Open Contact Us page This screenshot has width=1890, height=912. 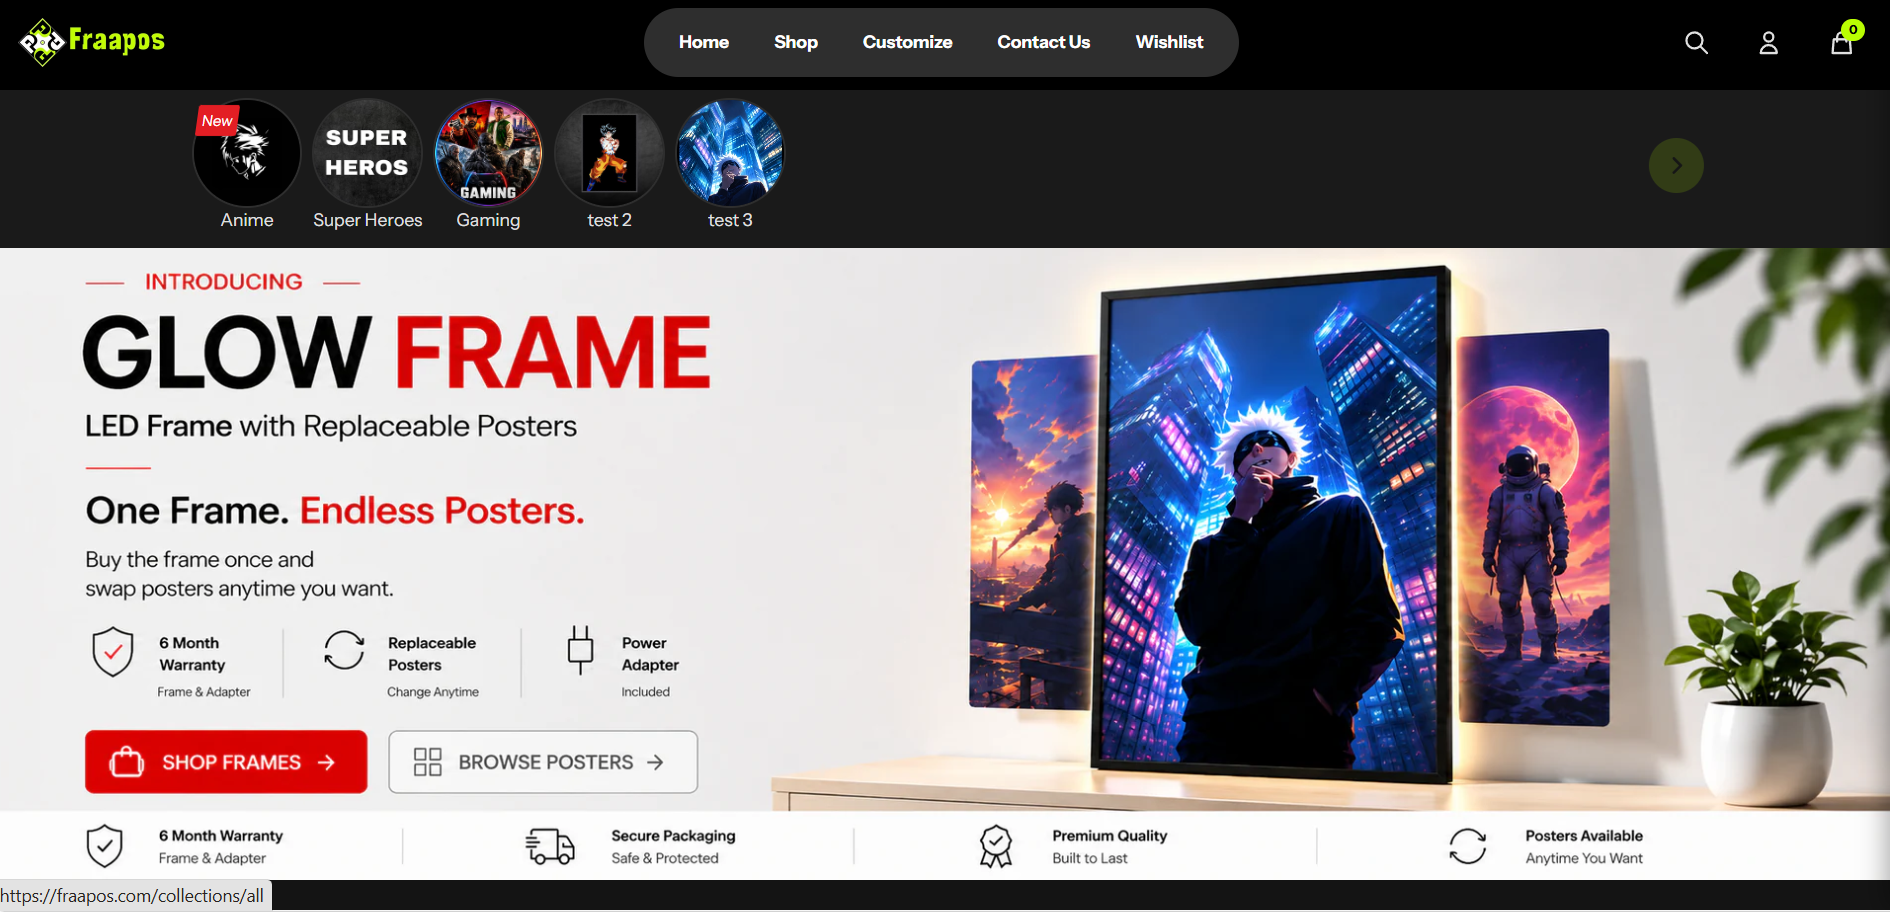click(x=1043, y=42)
